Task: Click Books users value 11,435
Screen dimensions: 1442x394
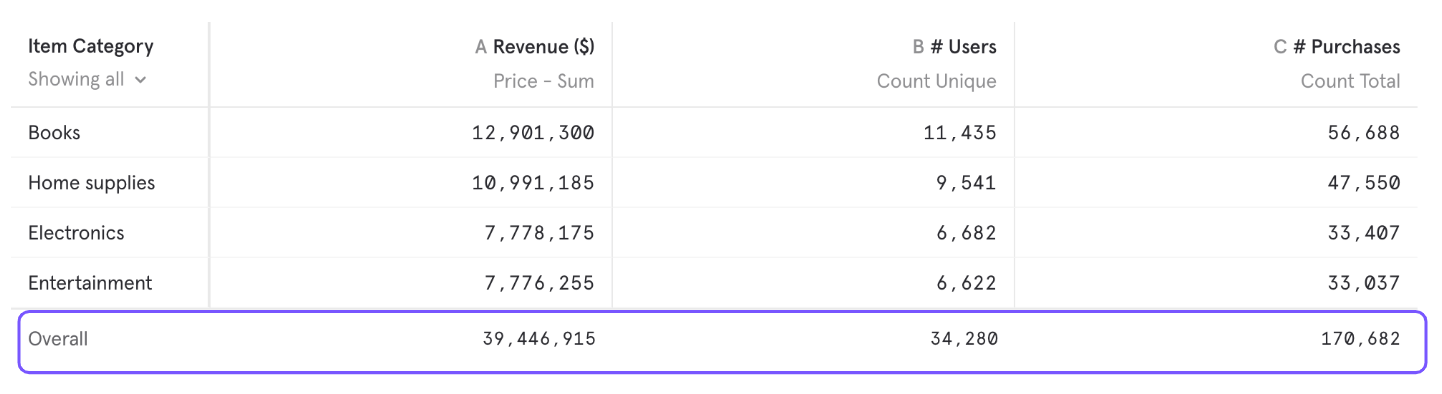Action: click(x=960, y=133)
